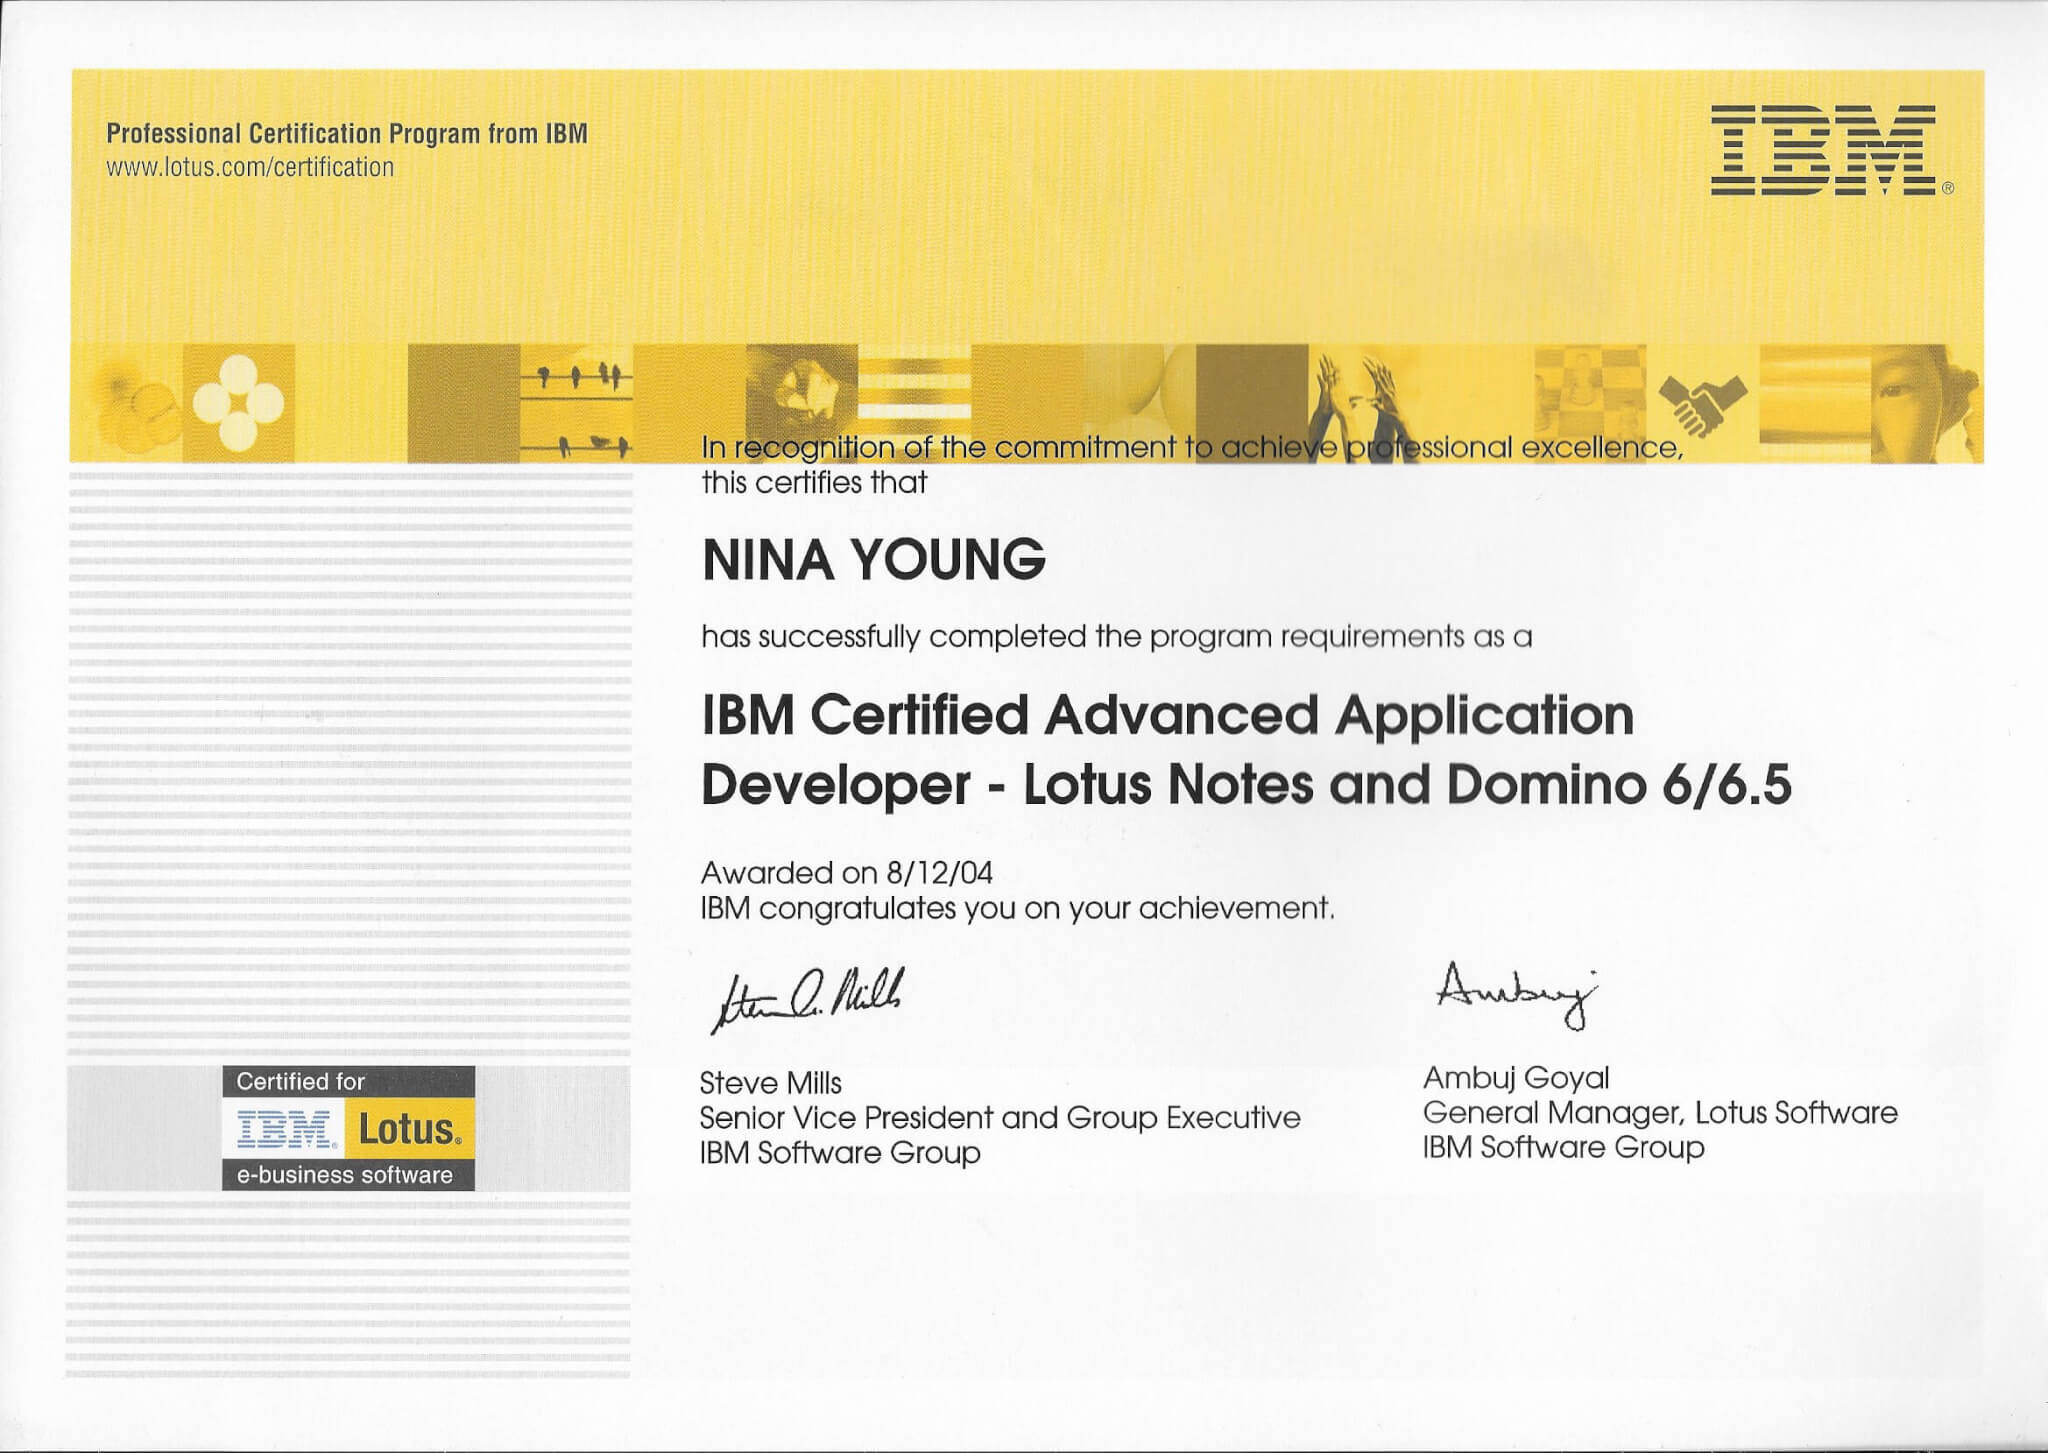The height and width of the screenshot is (1453, 2048).
Task: Click 'IBM congratulates you on your achievement.'
Action: coord(1018,908)
